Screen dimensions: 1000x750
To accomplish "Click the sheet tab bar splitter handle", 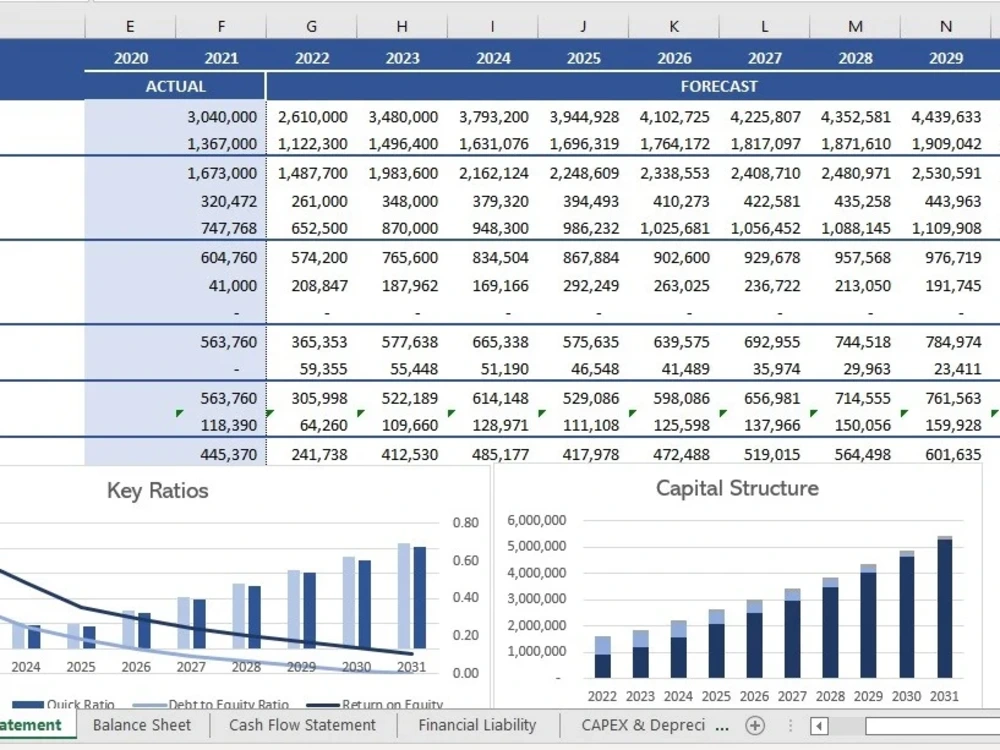I will pyautogui.click(x=790, y=726).
